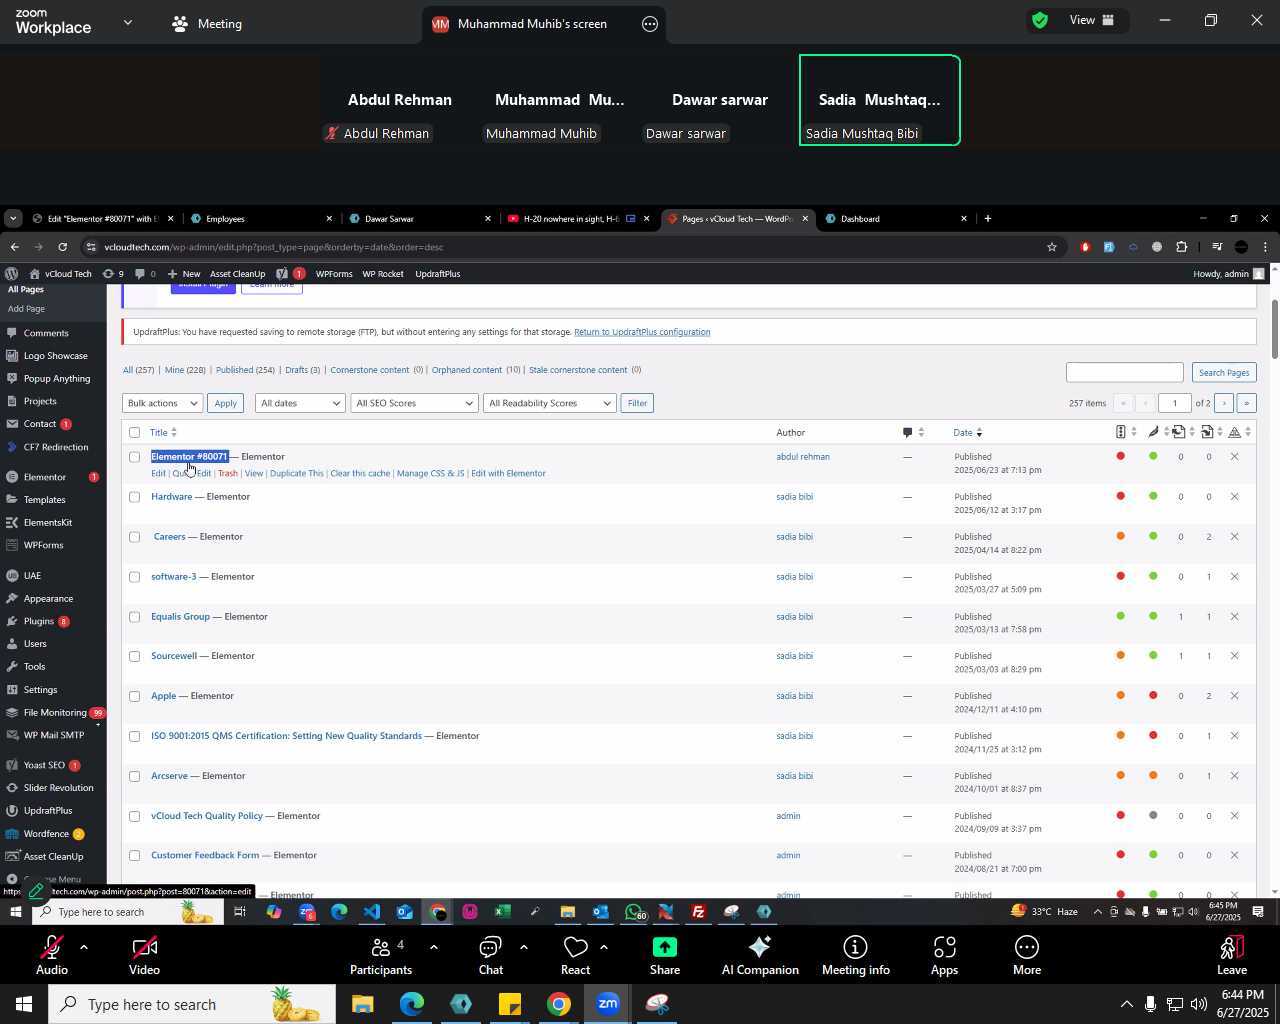
Task: Check the Arcserve page checkbox
Action: coord(135,777)
